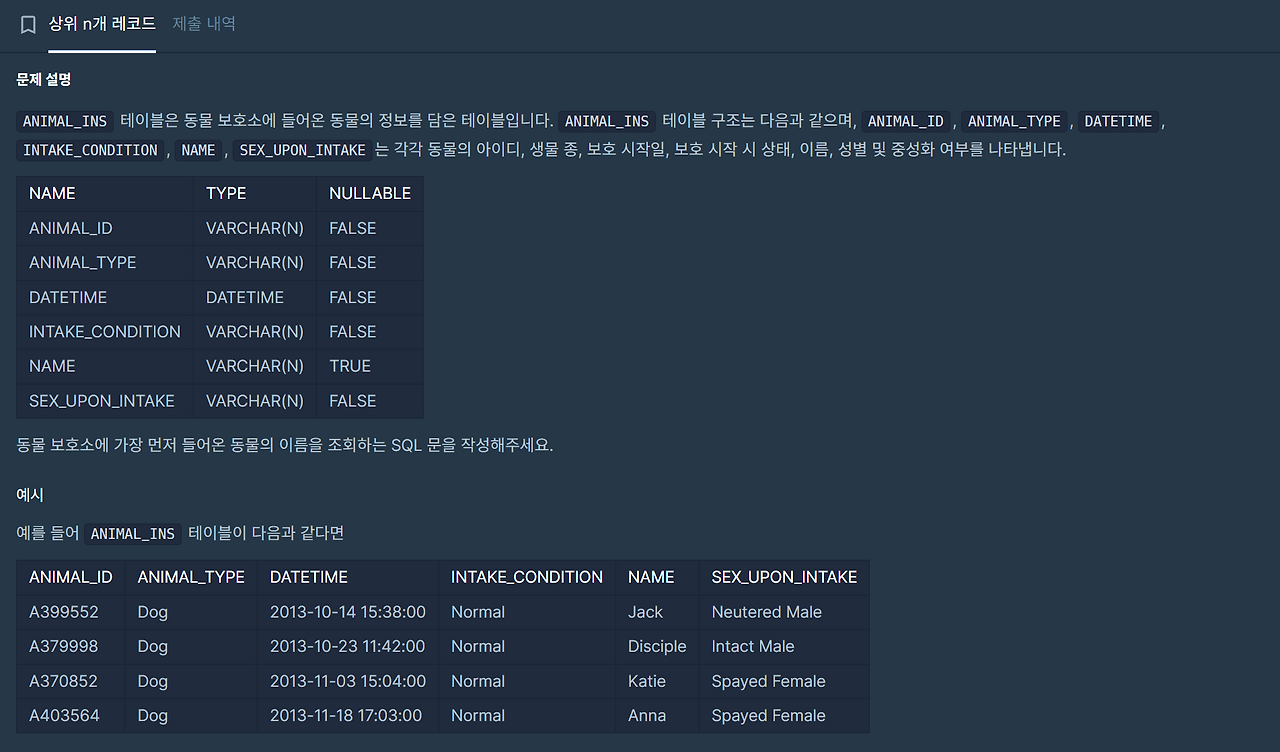Click the DATETIME code chip

(1118, 121)
